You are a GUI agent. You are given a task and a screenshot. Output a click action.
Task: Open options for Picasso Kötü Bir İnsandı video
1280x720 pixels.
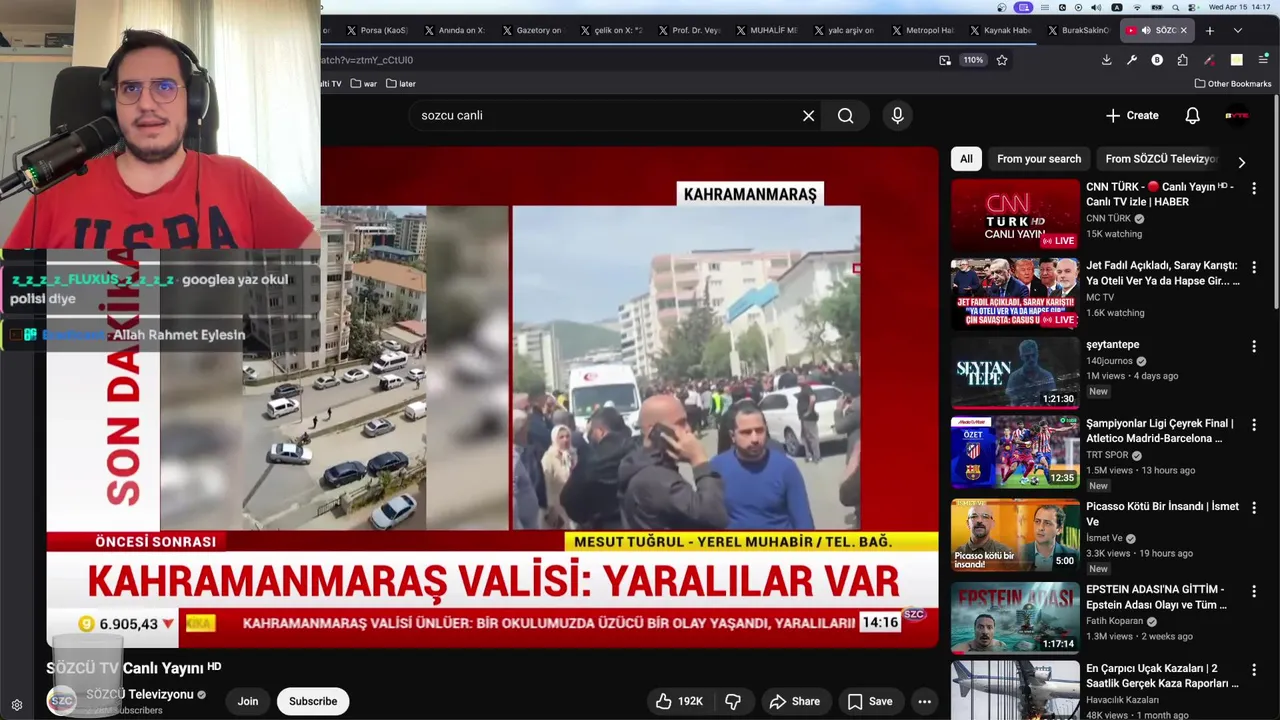(x=1253, y=508)
